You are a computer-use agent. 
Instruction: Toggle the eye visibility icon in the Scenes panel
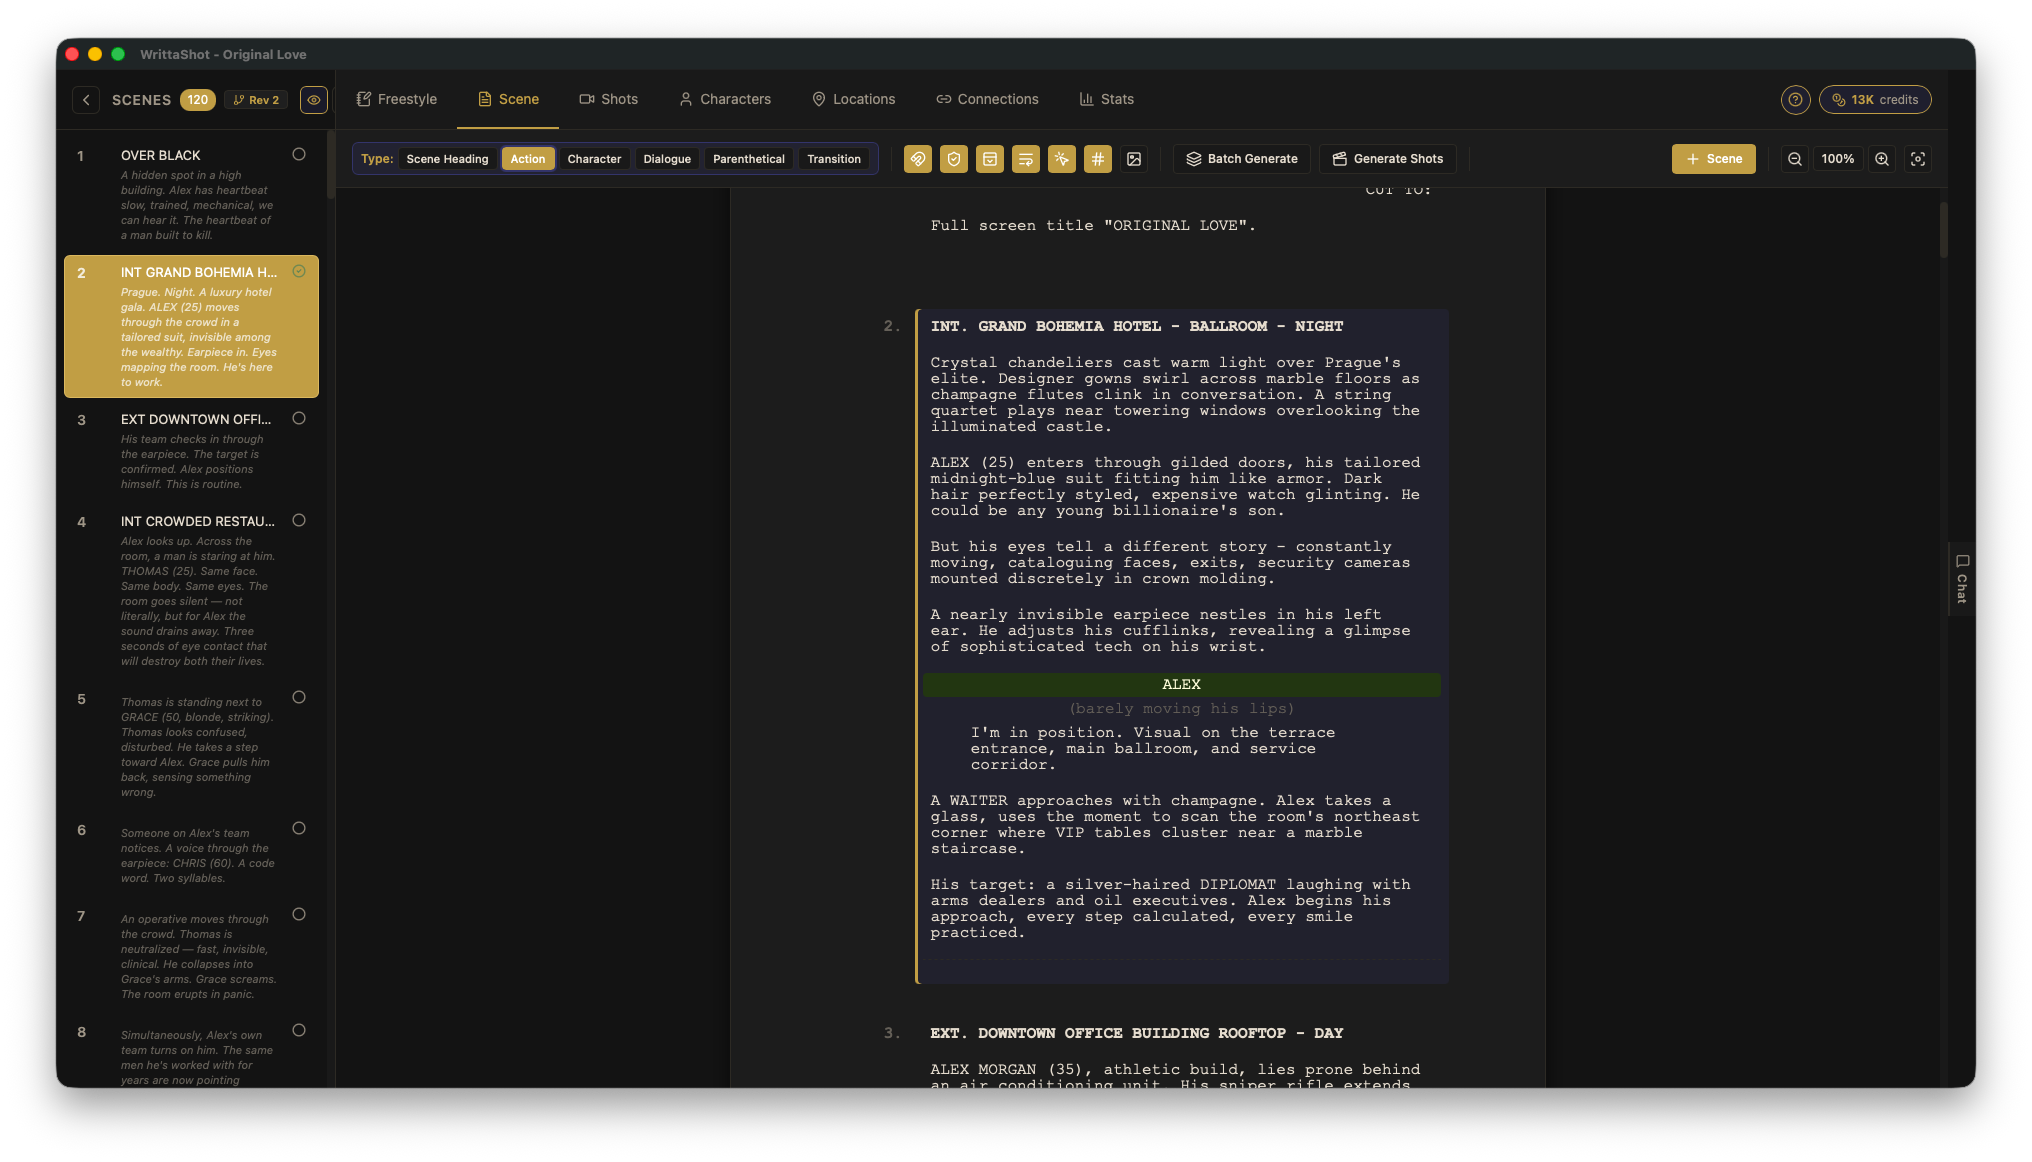(313, 99)
